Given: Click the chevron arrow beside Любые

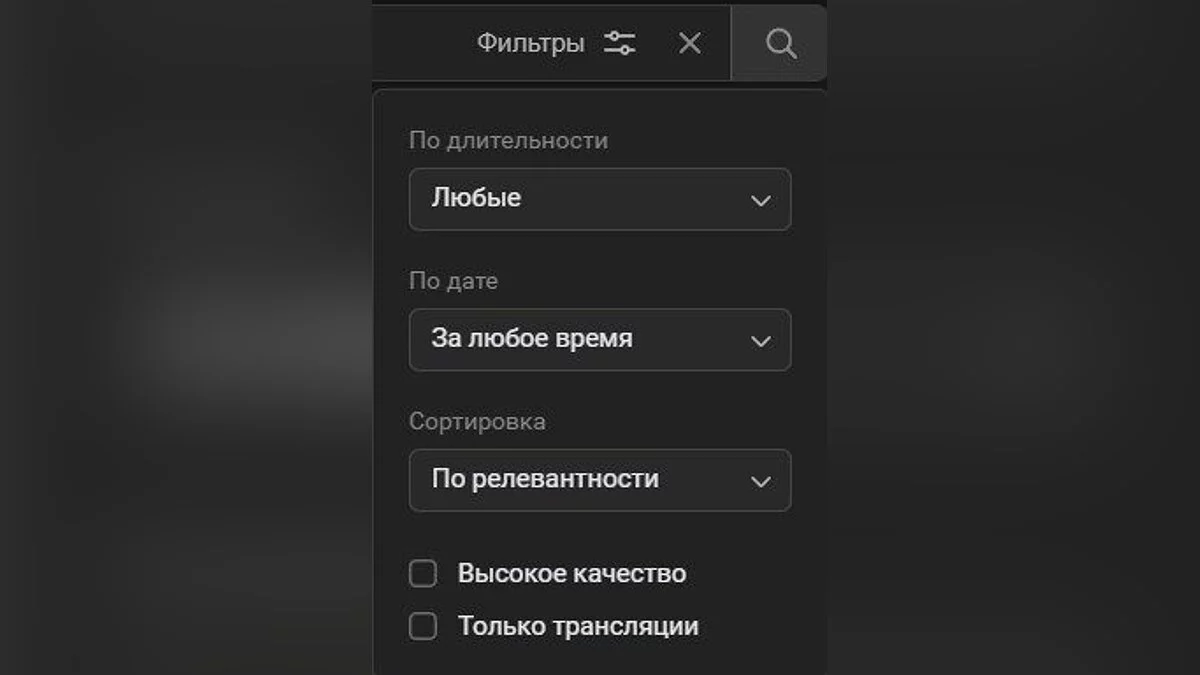Looking at the screenshot, I should [760, 200].
